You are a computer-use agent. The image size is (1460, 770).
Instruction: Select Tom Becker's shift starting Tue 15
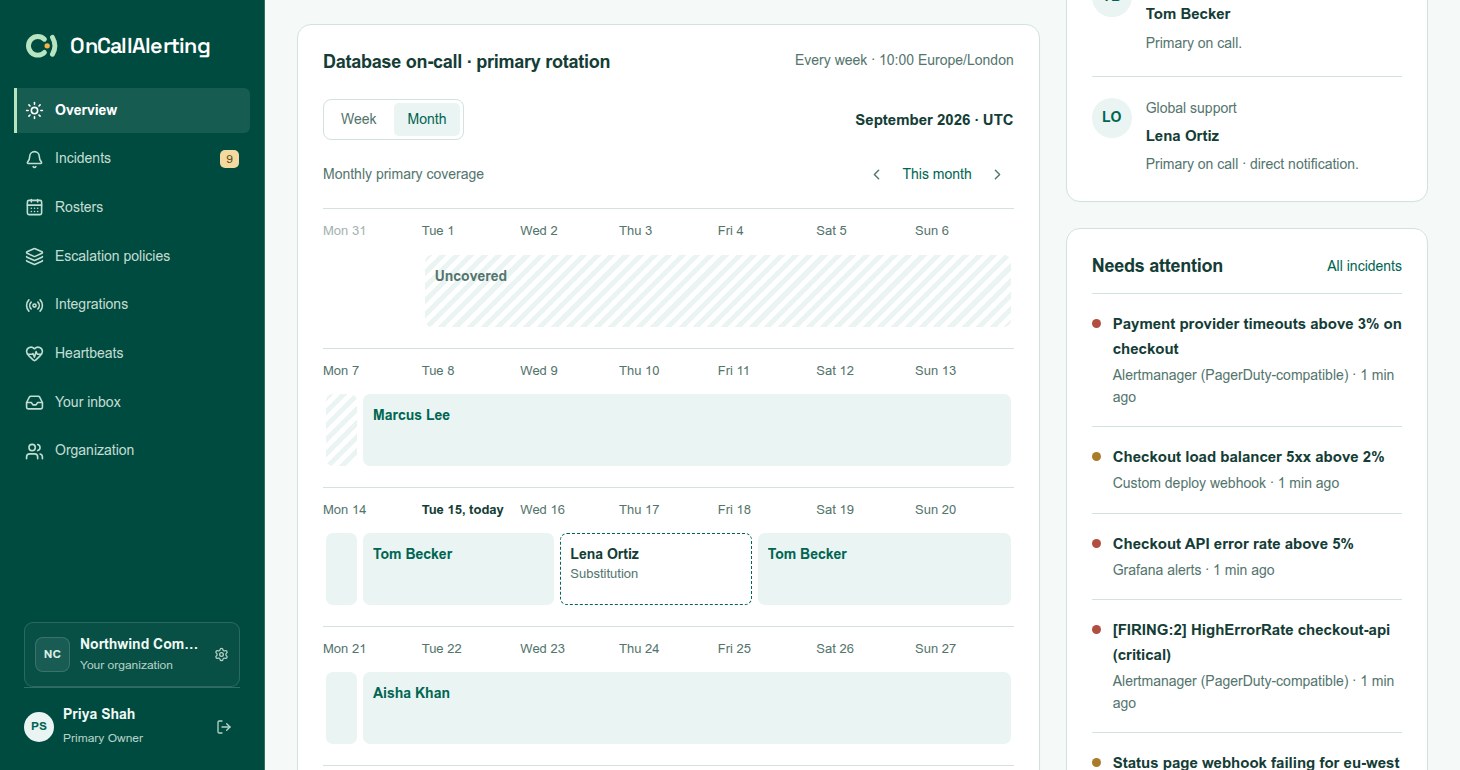coord(458,569)
